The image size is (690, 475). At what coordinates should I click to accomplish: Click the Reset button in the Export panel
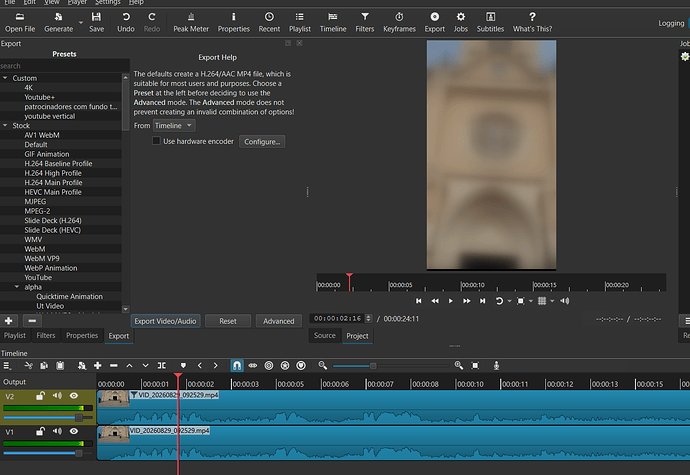(228, 321)
